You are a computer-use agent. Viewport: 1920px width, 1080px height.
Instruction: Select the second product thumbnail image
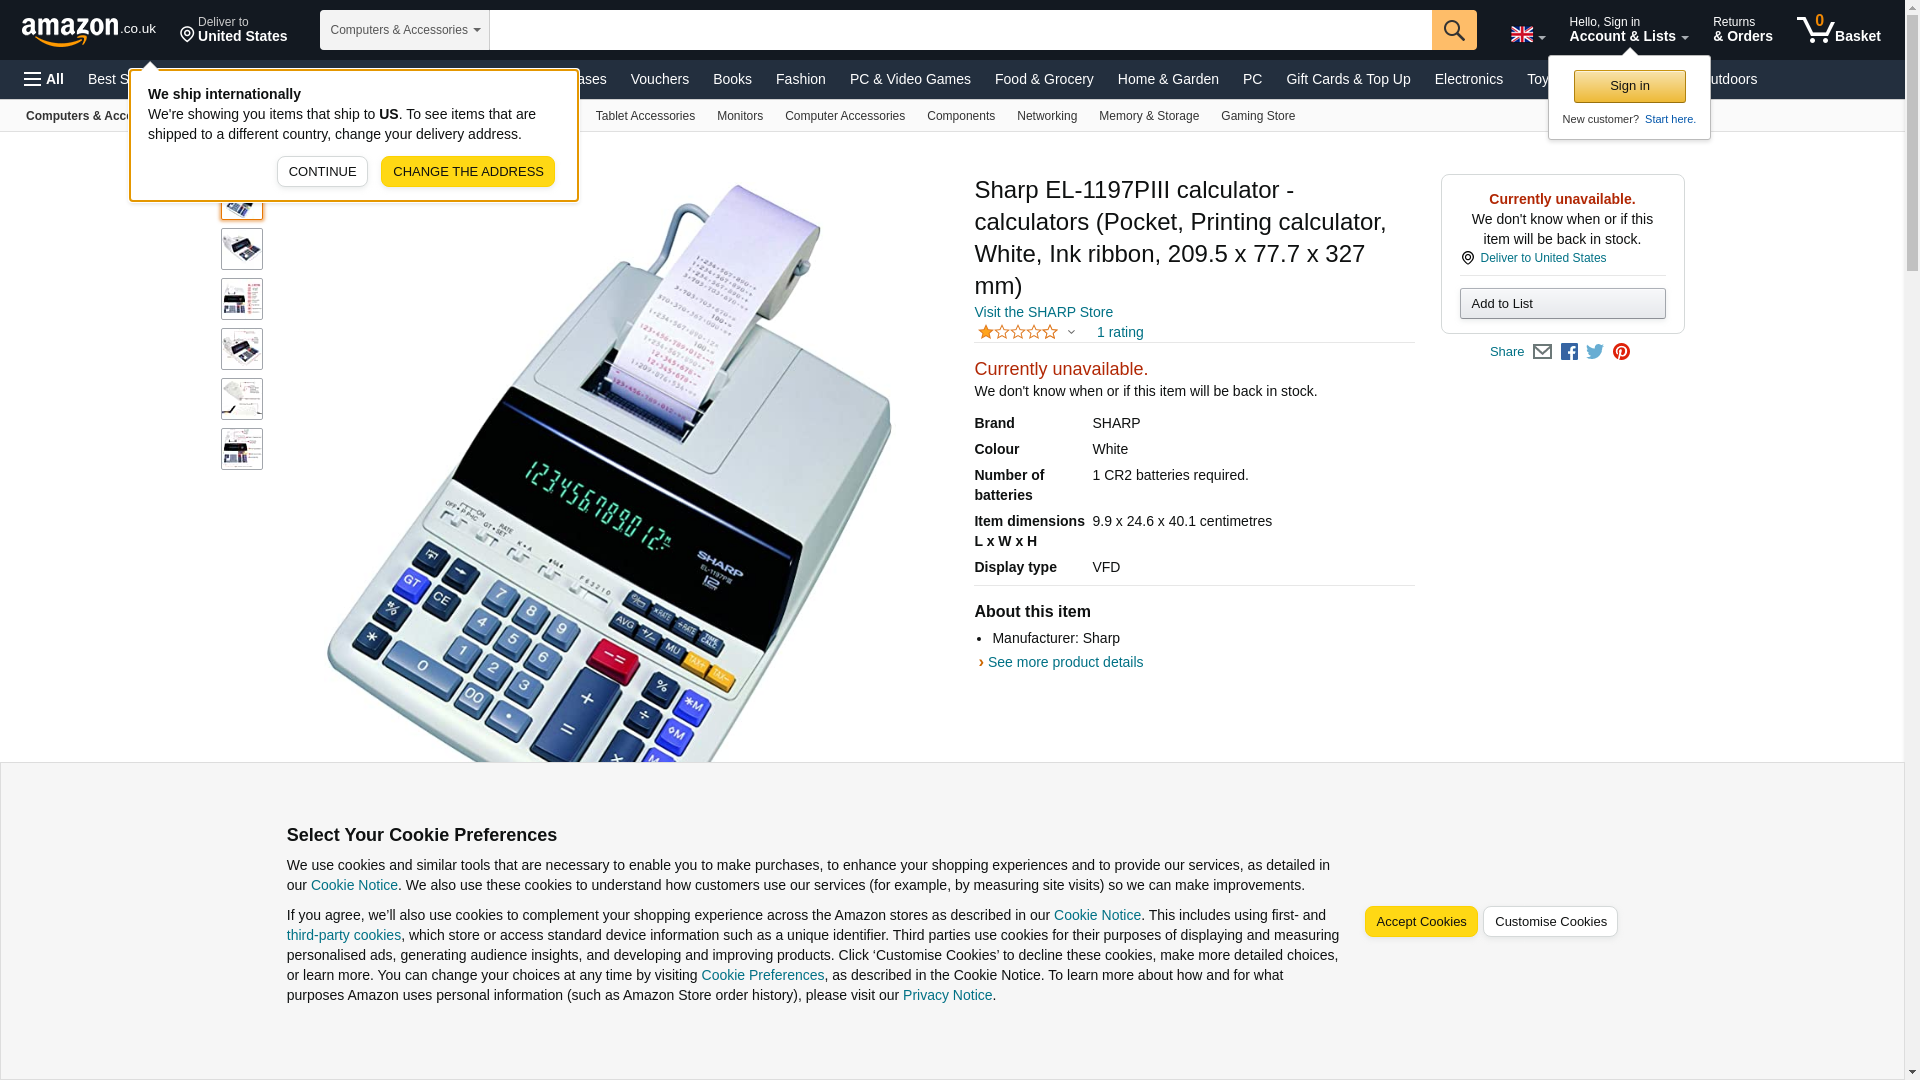[x=242, y=249]
